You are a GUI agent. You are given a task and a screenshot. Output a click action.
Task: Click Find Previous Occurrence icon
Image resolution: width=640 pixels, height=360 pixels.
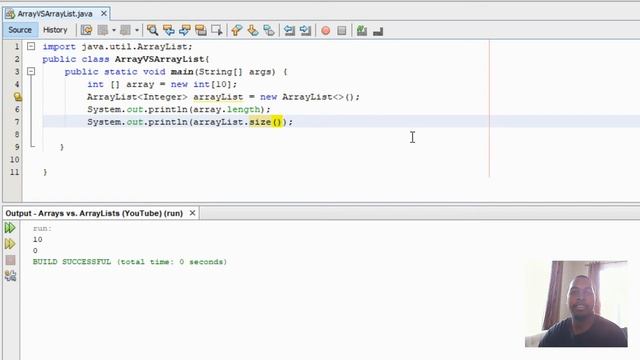point(169,30)
